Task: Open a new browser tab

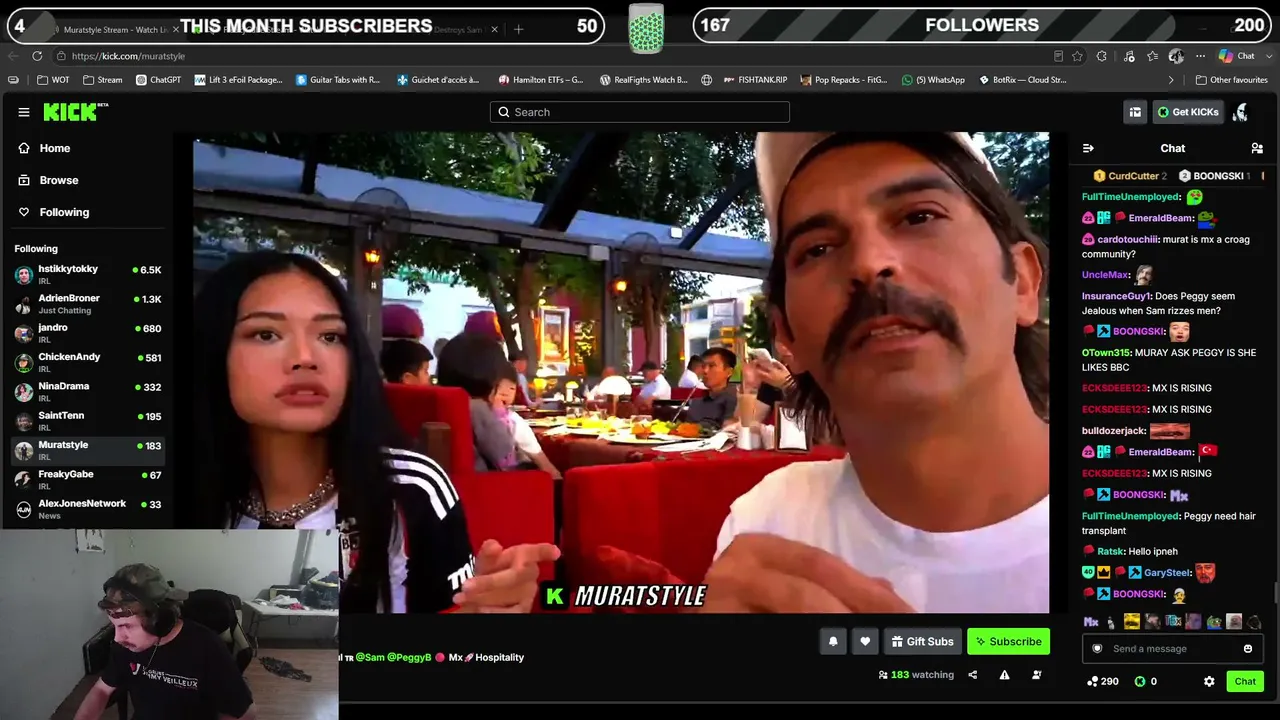Action: click(x=518, y=29)
